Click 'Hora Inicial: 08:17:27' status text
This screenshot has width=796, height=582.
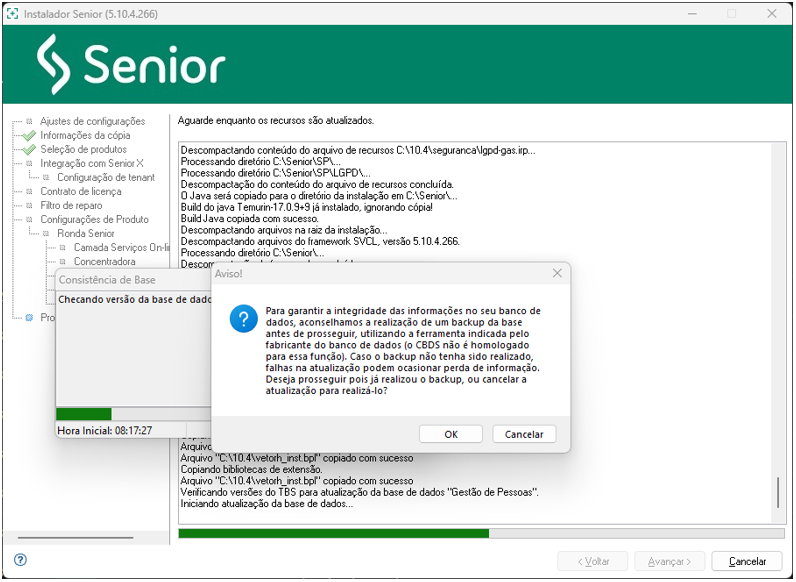point(105,431)
